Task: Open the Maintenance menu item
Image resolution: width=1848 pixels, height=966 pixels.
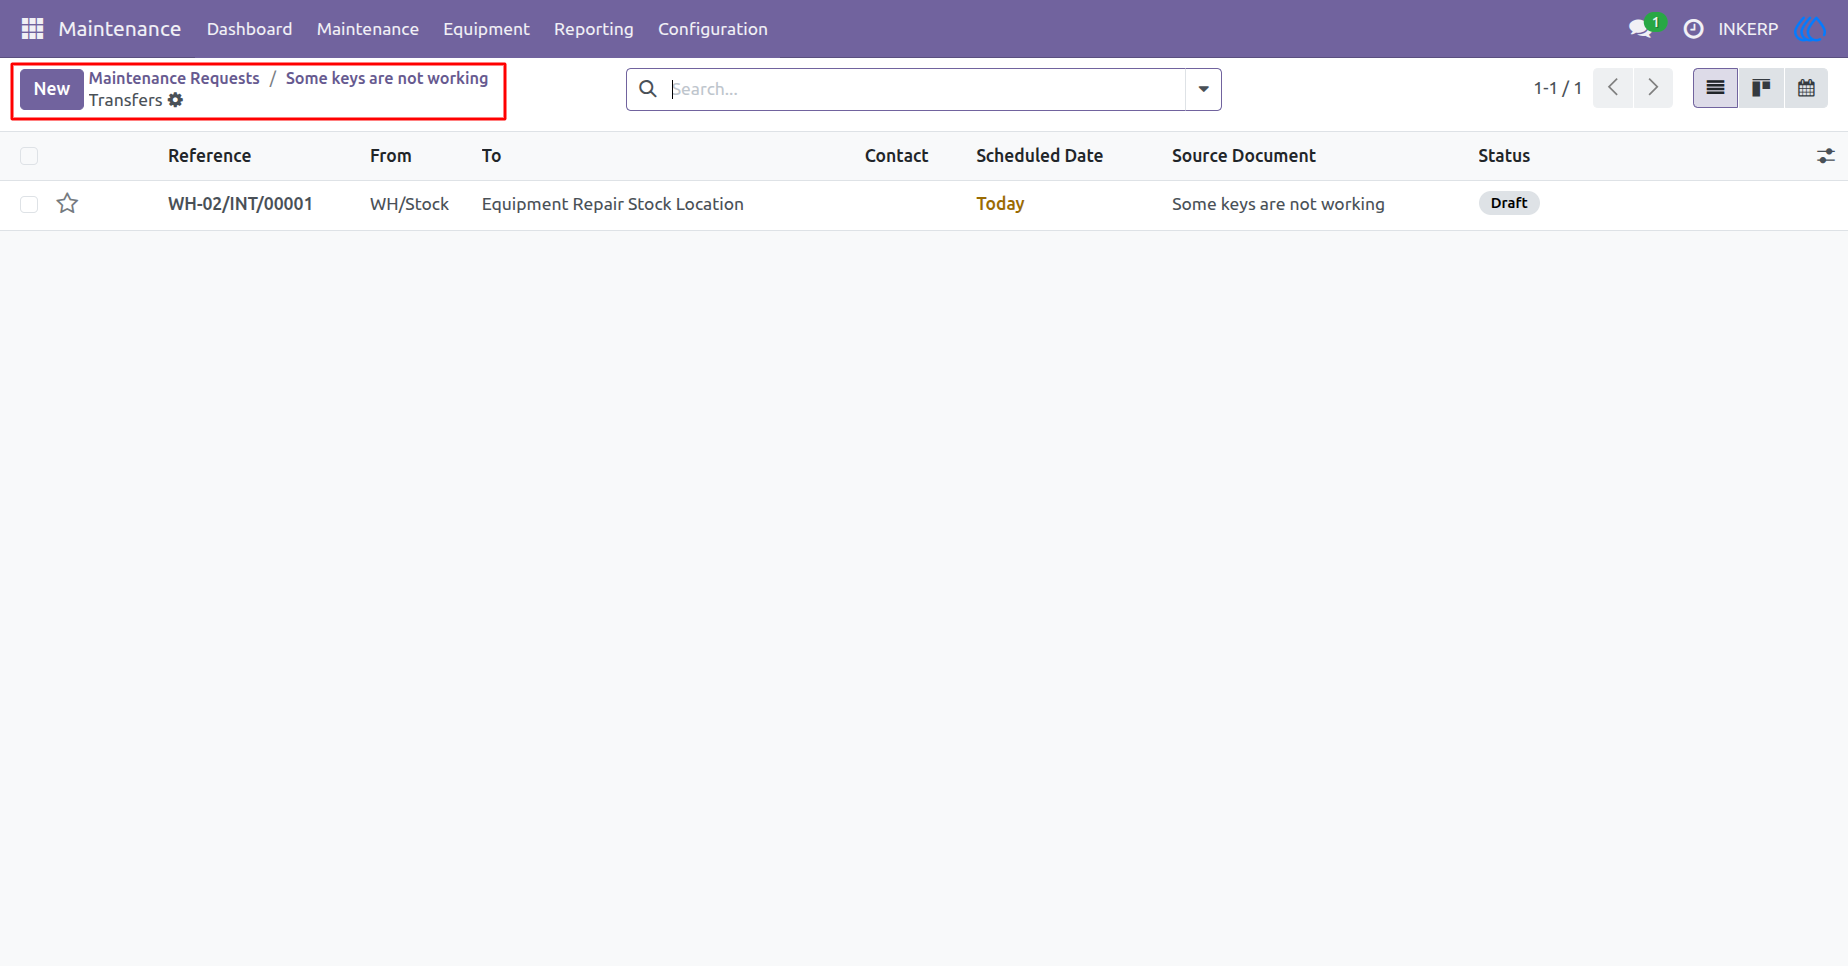Action: pyautogui.click(x=368, y=29)
